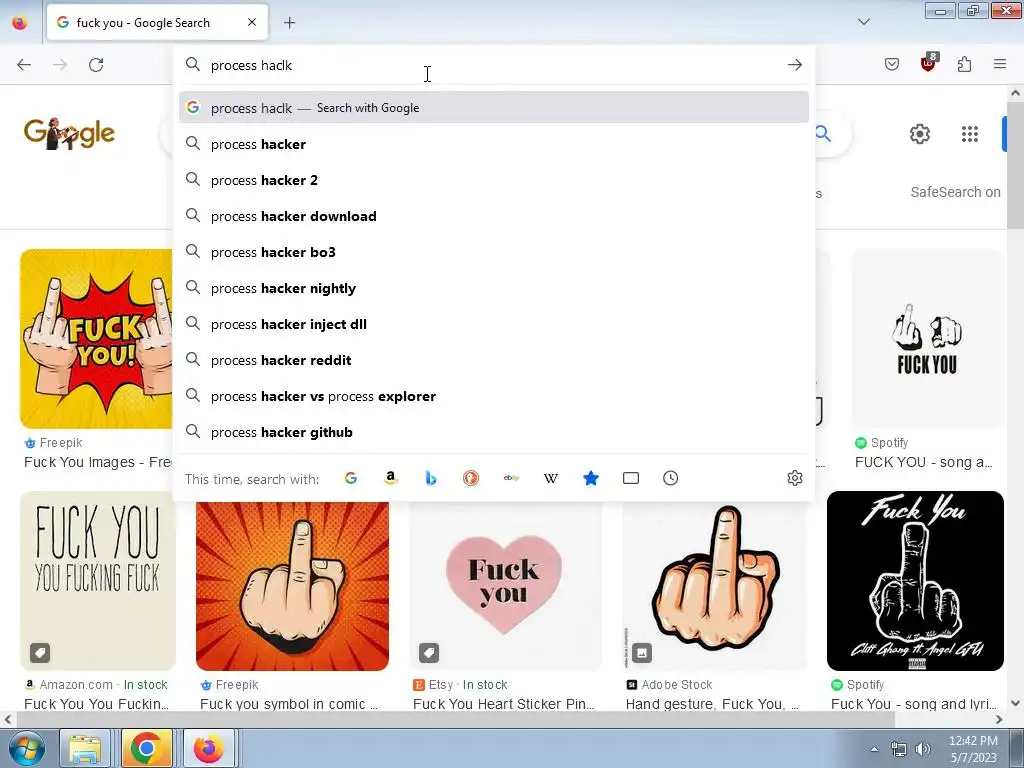Click the vertical scrollbar thumb

[x=1015, y=165]
